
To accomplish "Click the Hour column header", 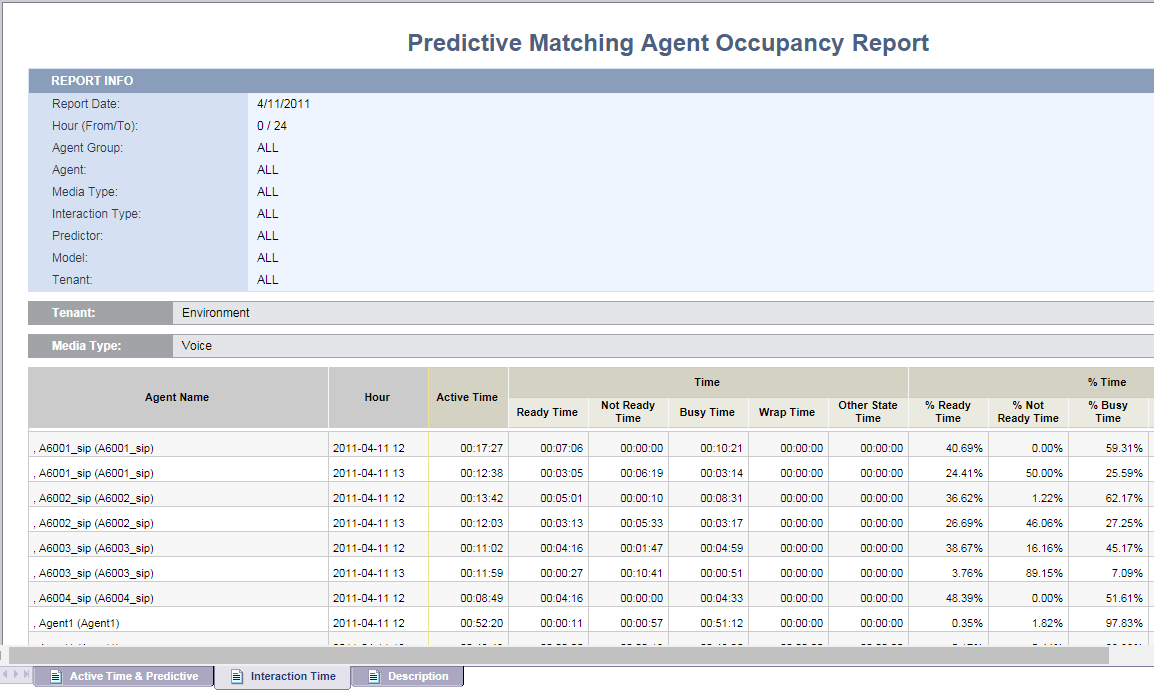I will pos(377,398).
